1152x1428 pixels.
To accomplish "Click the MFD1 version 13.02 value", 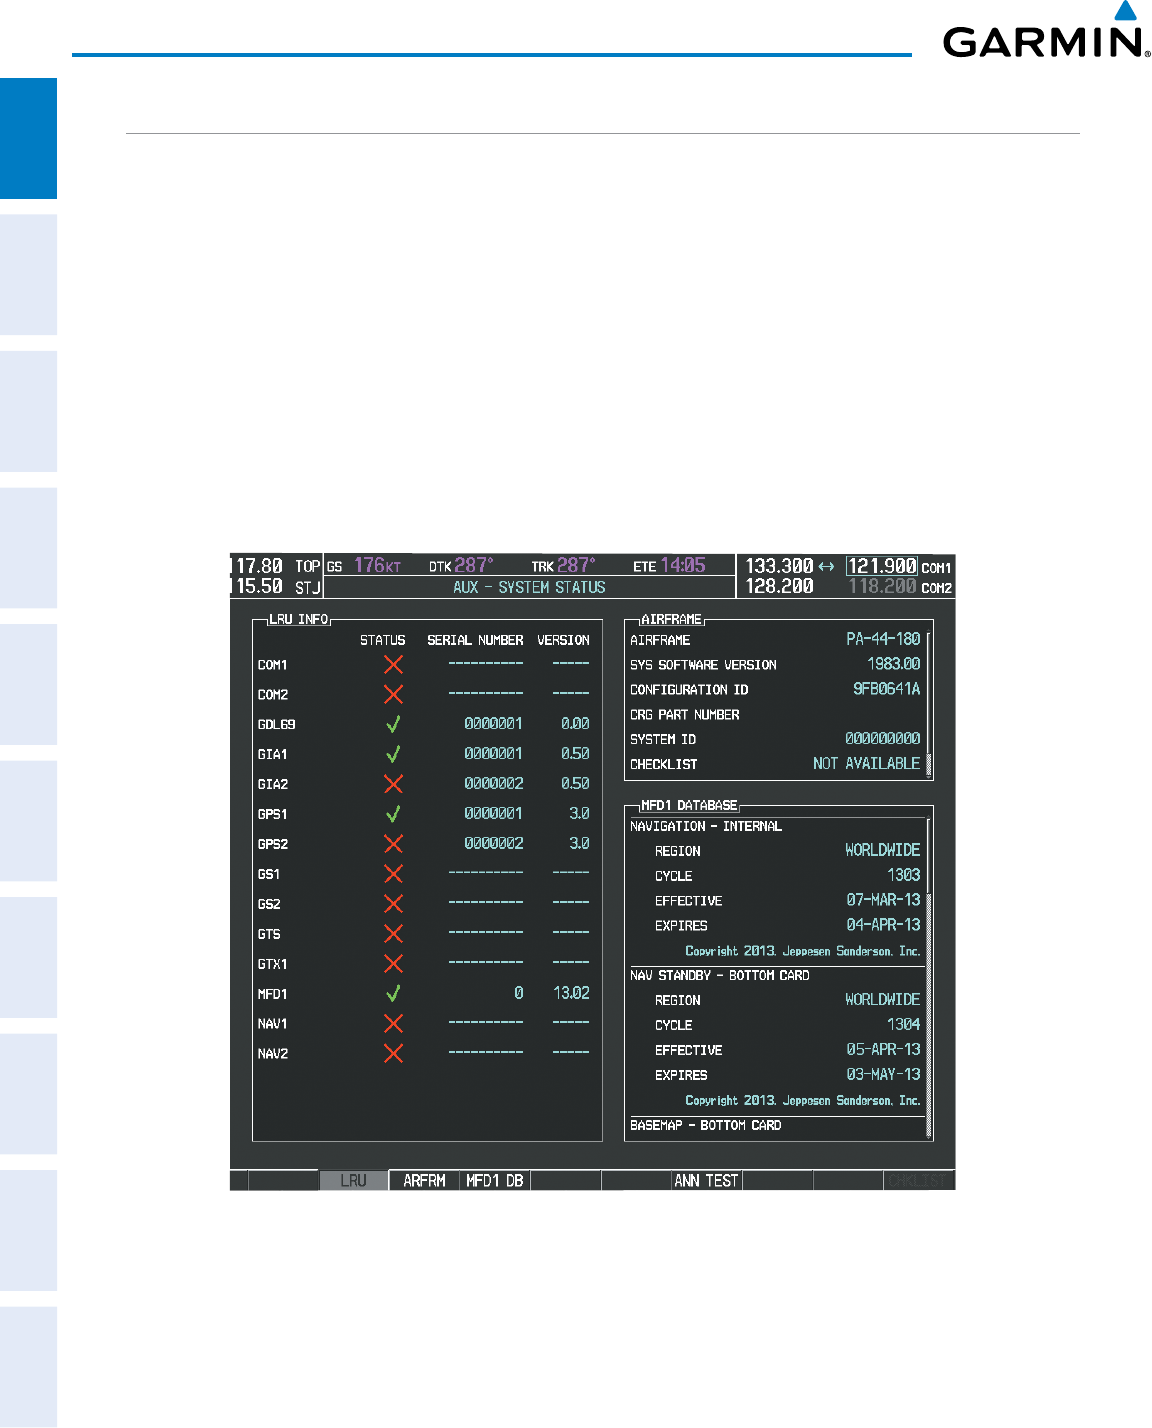I will [x=571, y=993].
